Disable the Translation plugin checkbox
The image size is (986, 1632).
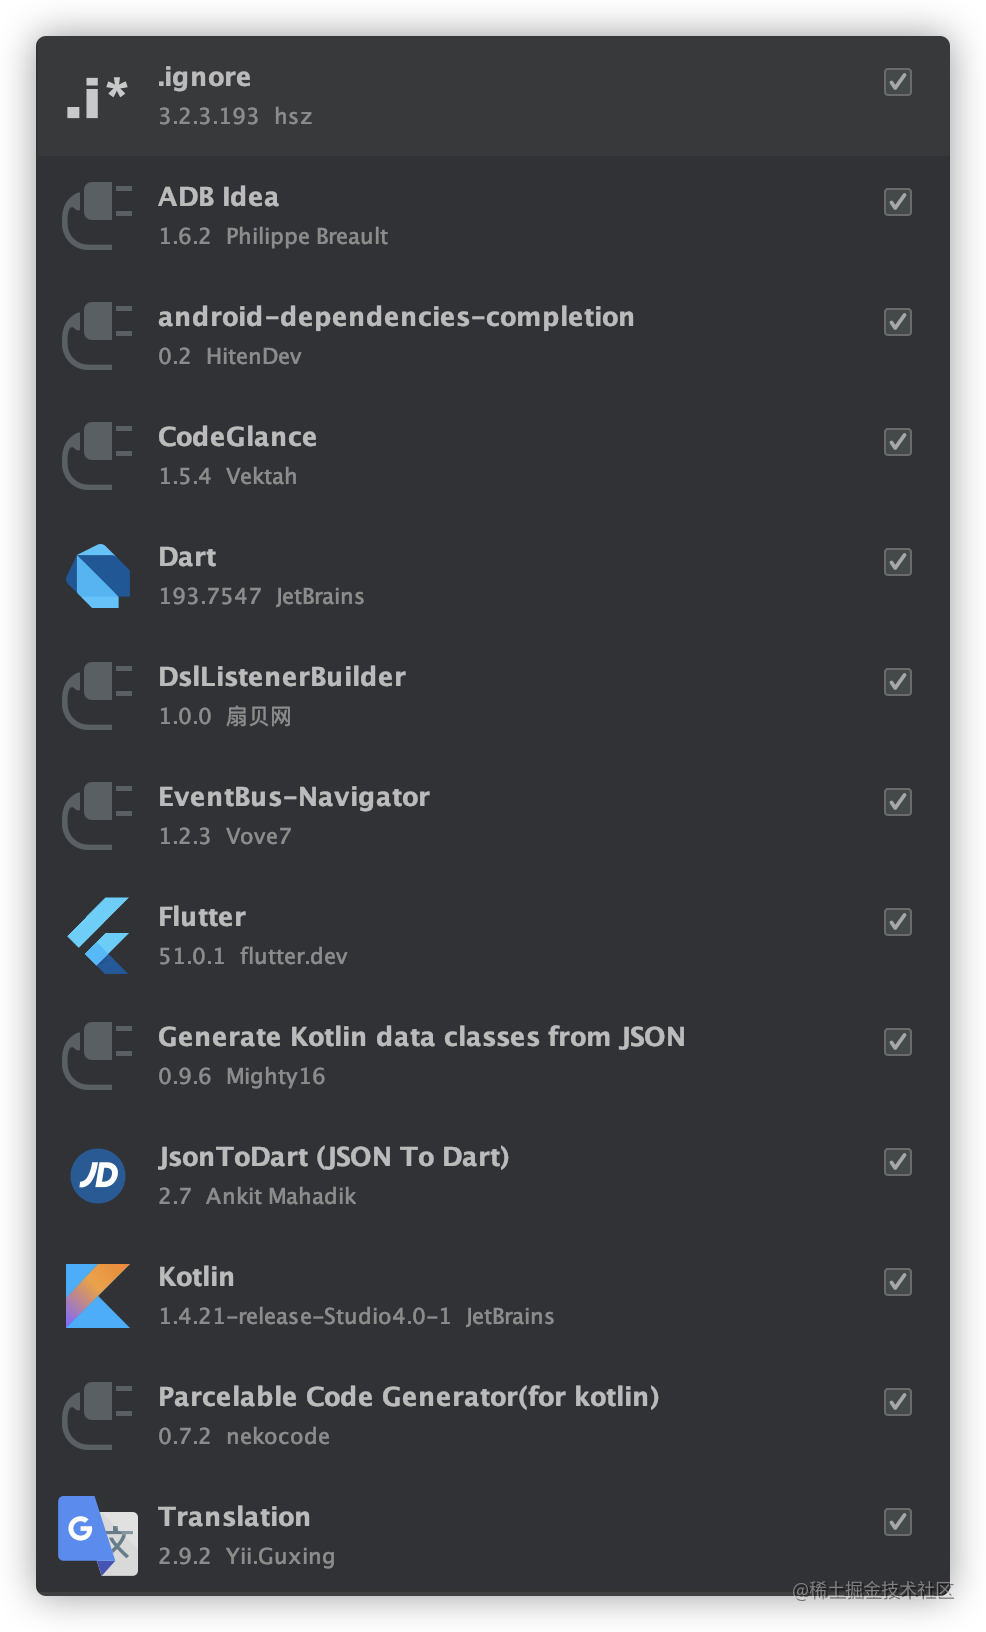pyautogui.click(x=898, y=1522)
